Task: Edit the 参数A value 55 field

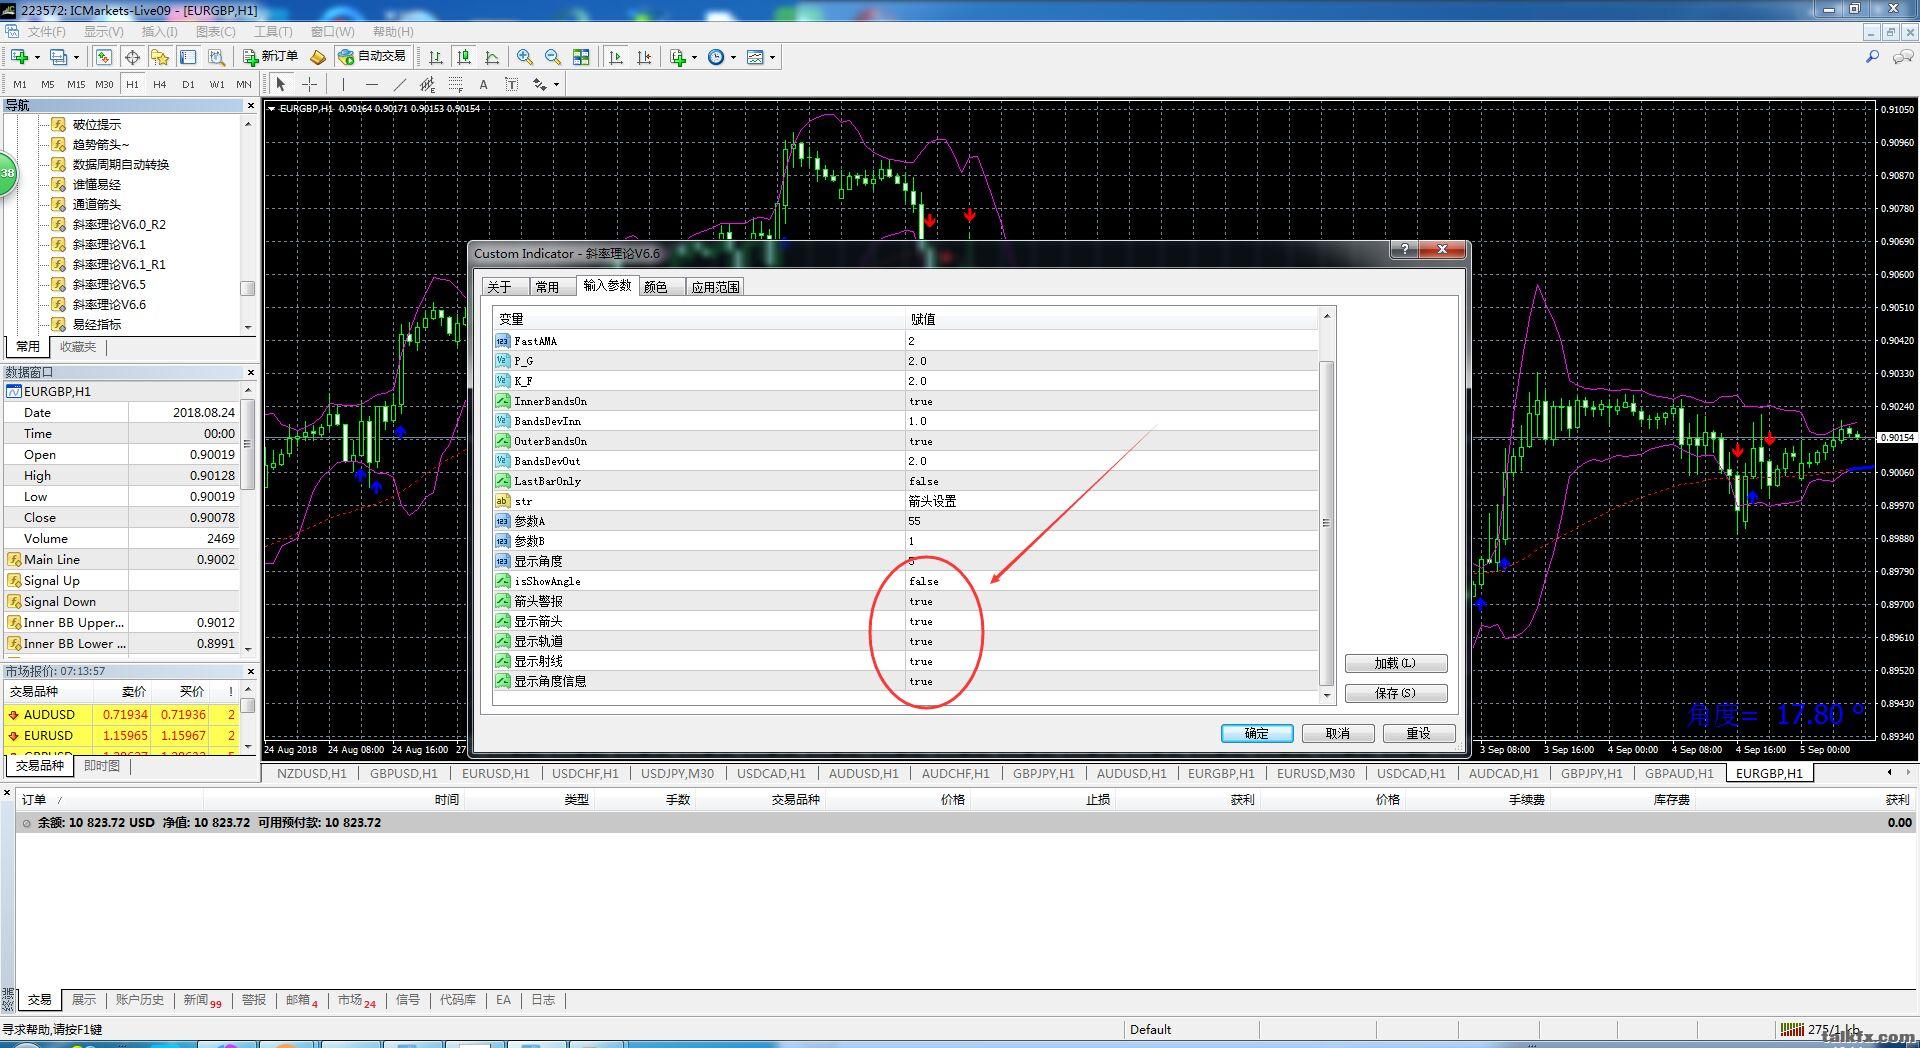Action: pos(1112,521)
